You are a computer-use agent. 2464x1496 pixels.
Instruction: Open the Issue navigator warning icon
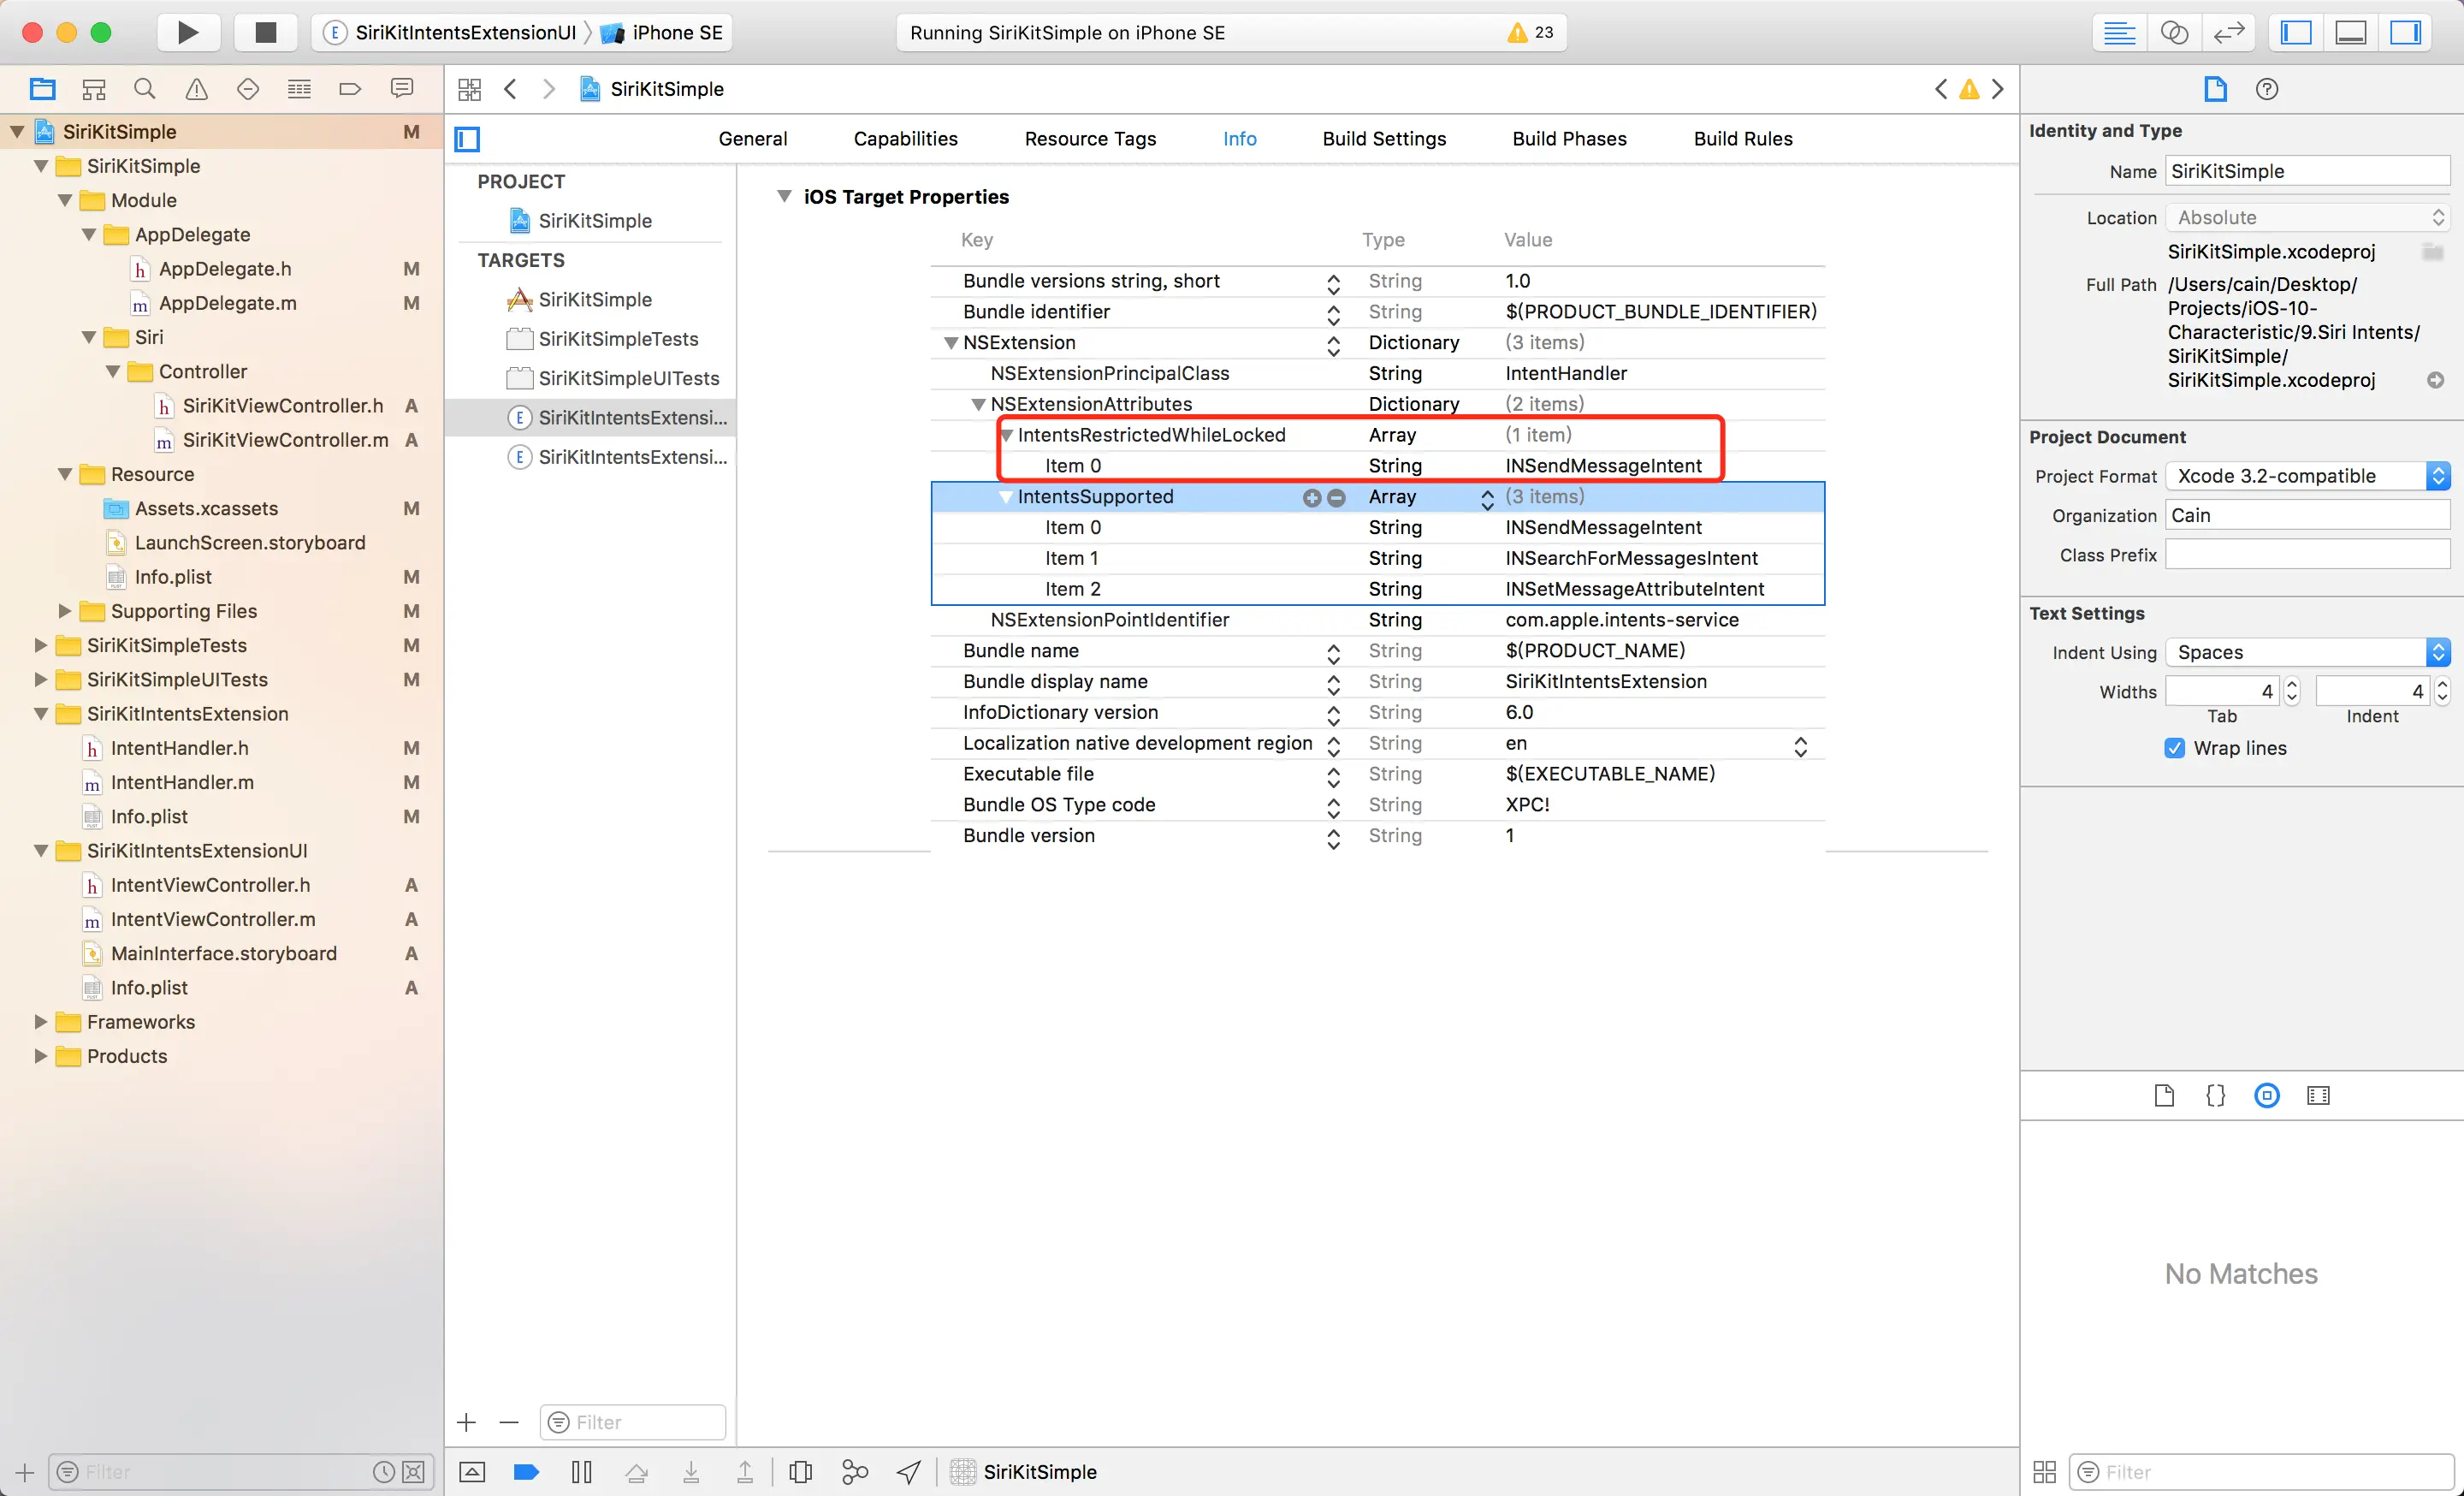[196, 89]
